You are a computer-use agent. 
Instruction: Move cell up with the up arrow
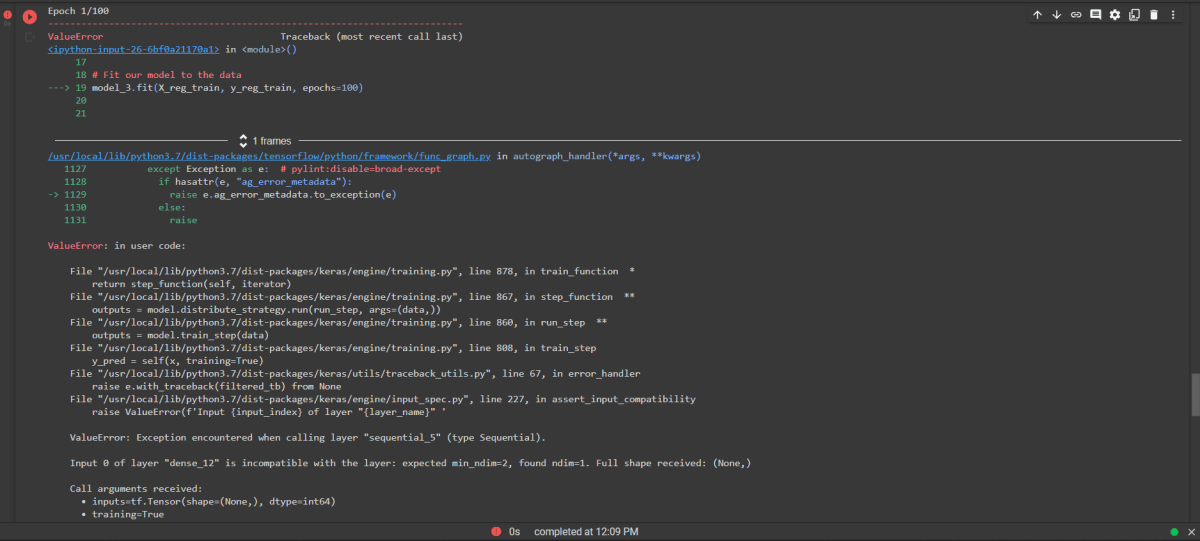pos(1037,15)
